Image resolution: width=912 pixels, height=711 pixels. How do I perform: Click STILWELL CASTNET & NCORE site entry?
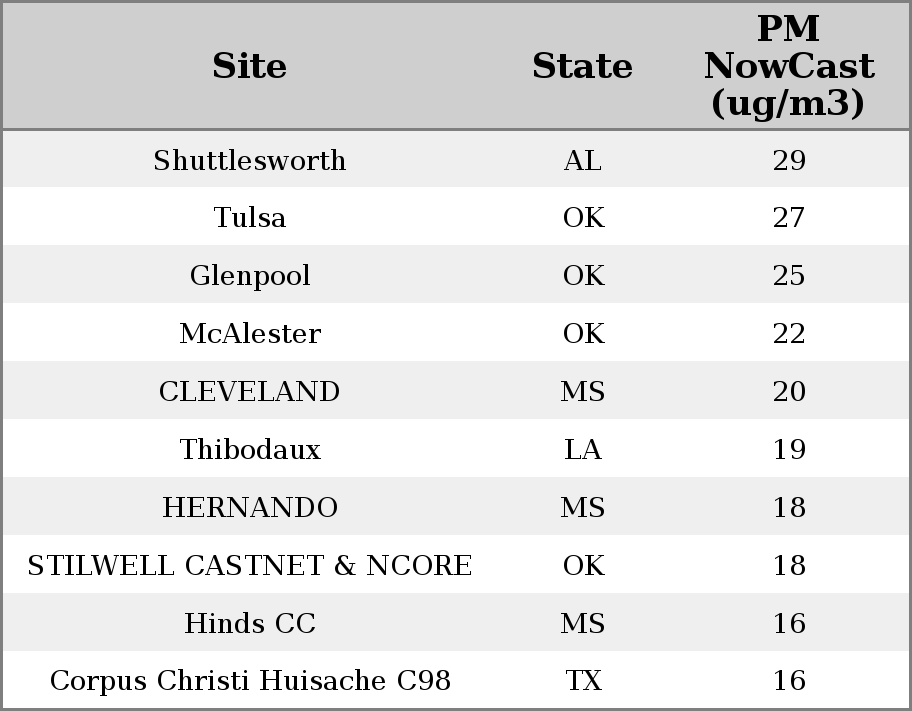(250, 566)
